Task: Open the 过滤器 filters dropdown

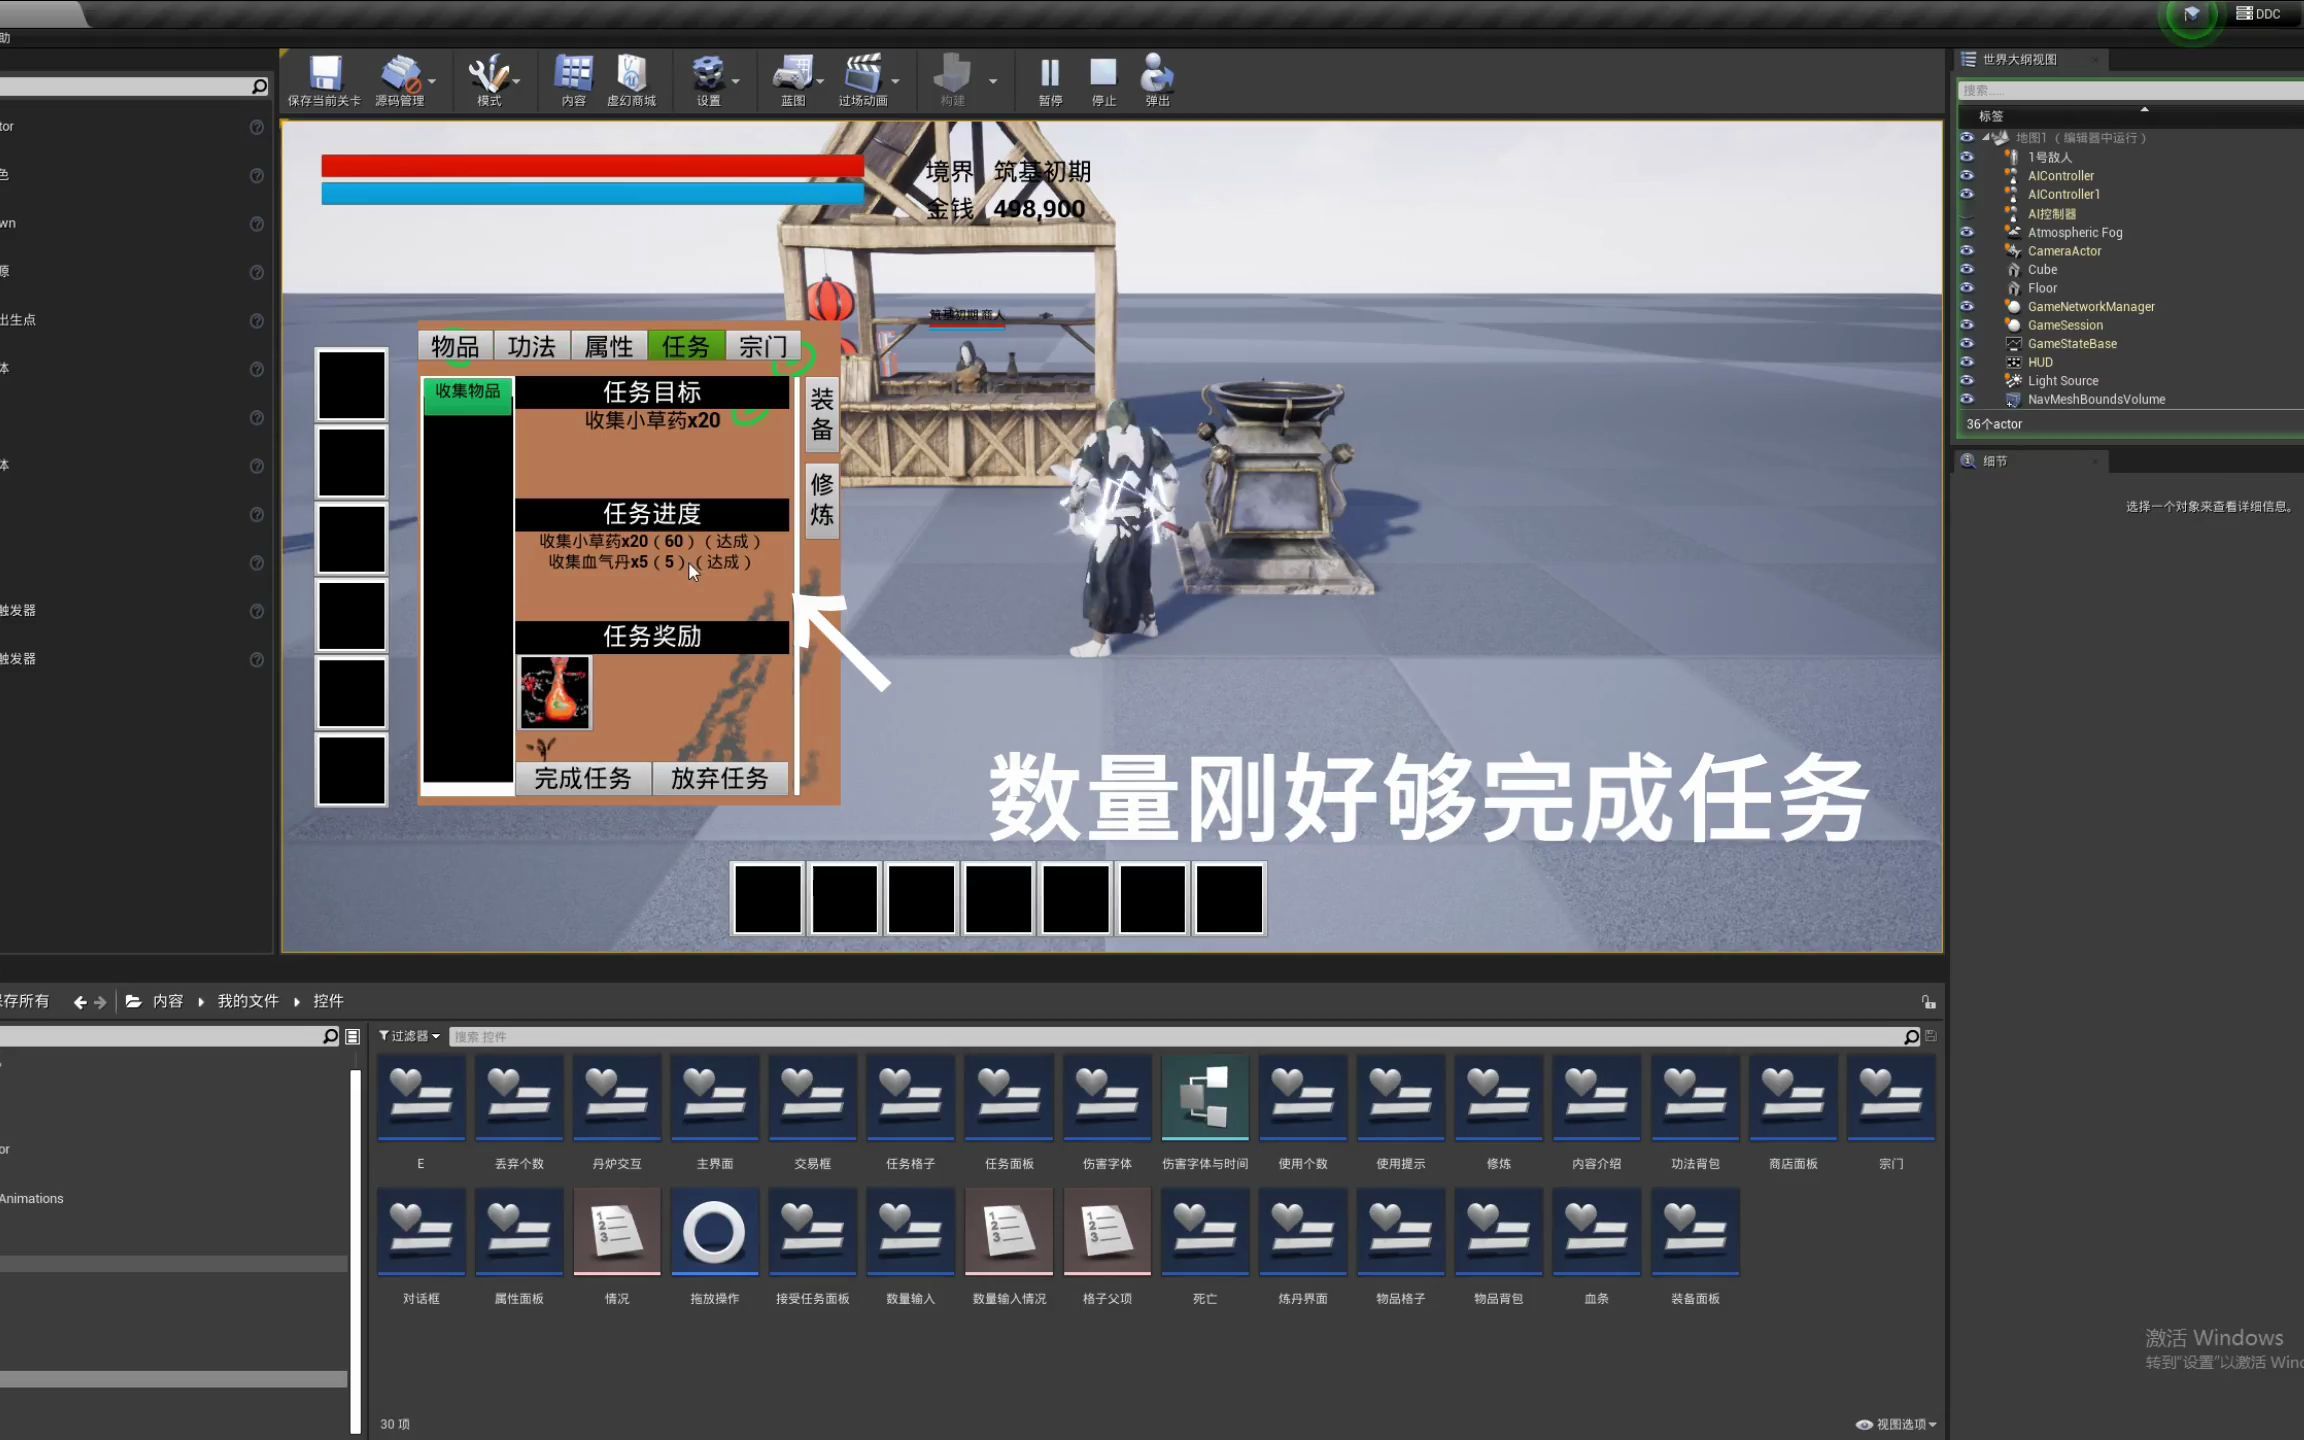Action: [x=410, y=1036]
